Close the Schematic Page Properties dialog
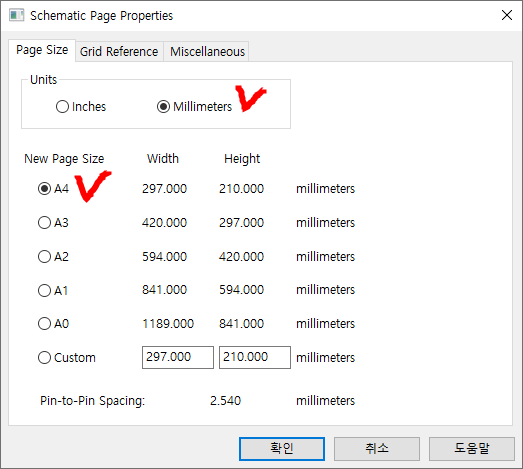 click(507, 15)
